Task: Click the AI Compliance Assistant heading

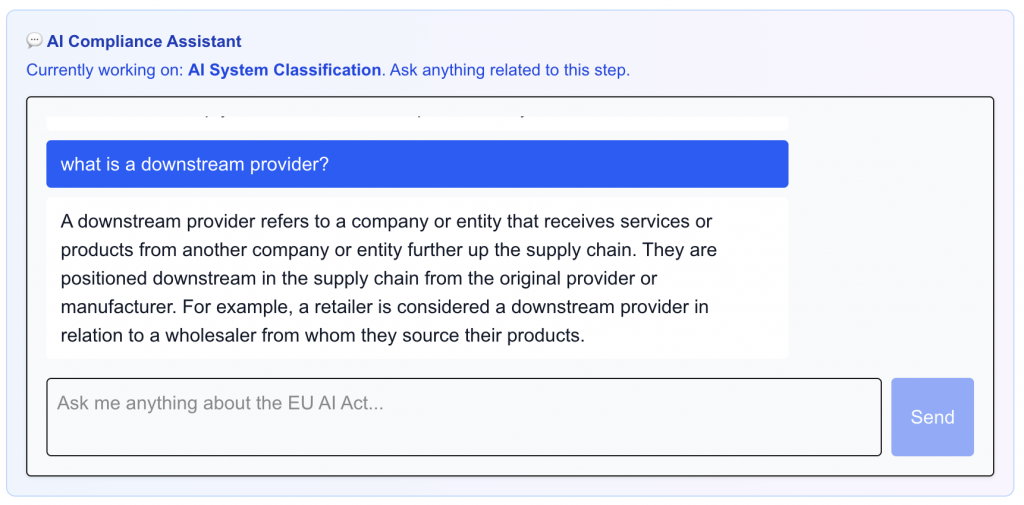Action: [144, 41]
